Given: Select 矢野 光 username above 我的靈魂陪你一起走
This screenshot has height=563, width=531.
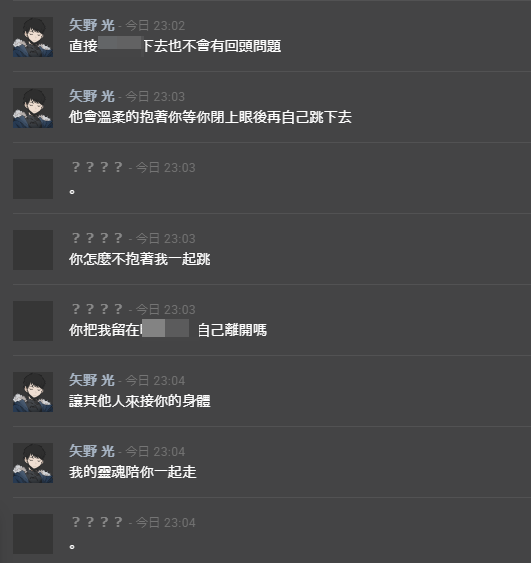Looking at the screenshot, I should click(x=92, y=451).
